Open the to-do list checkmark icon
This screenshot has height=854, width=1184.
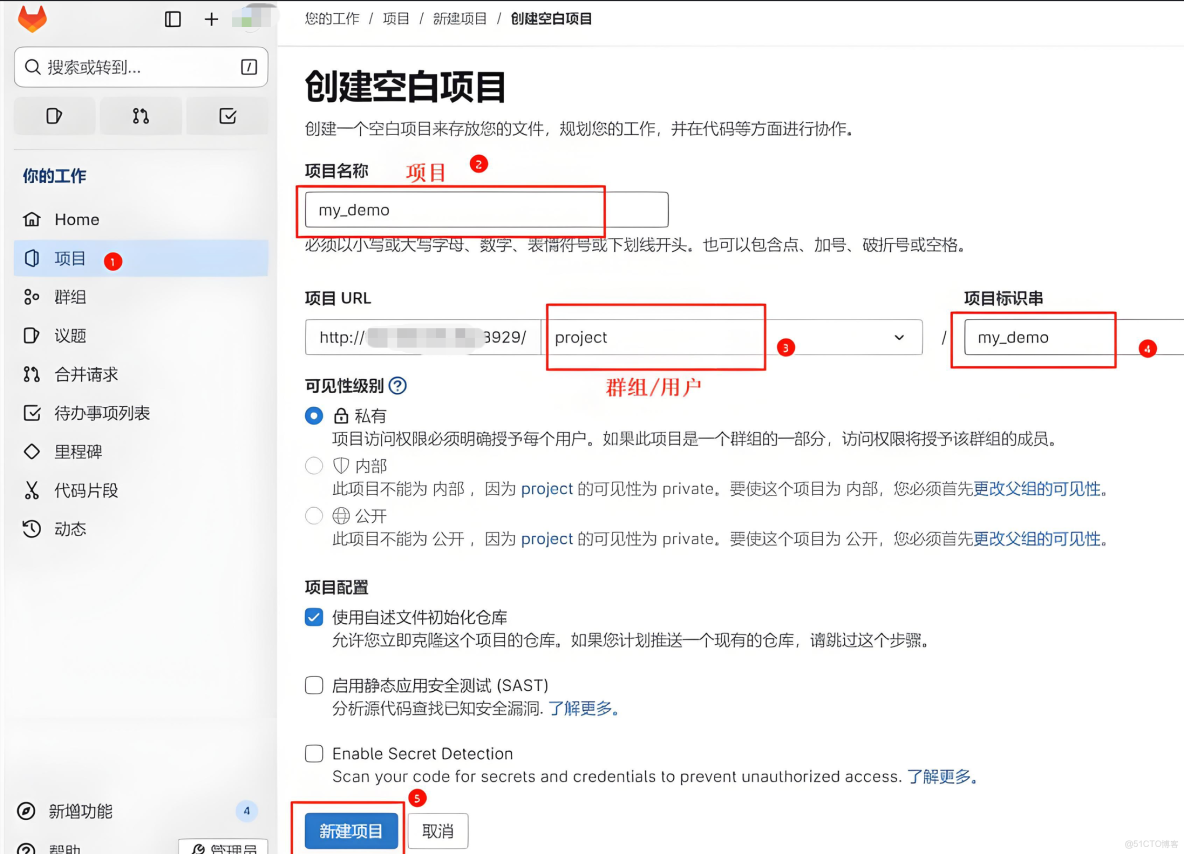tap(227, 116)
